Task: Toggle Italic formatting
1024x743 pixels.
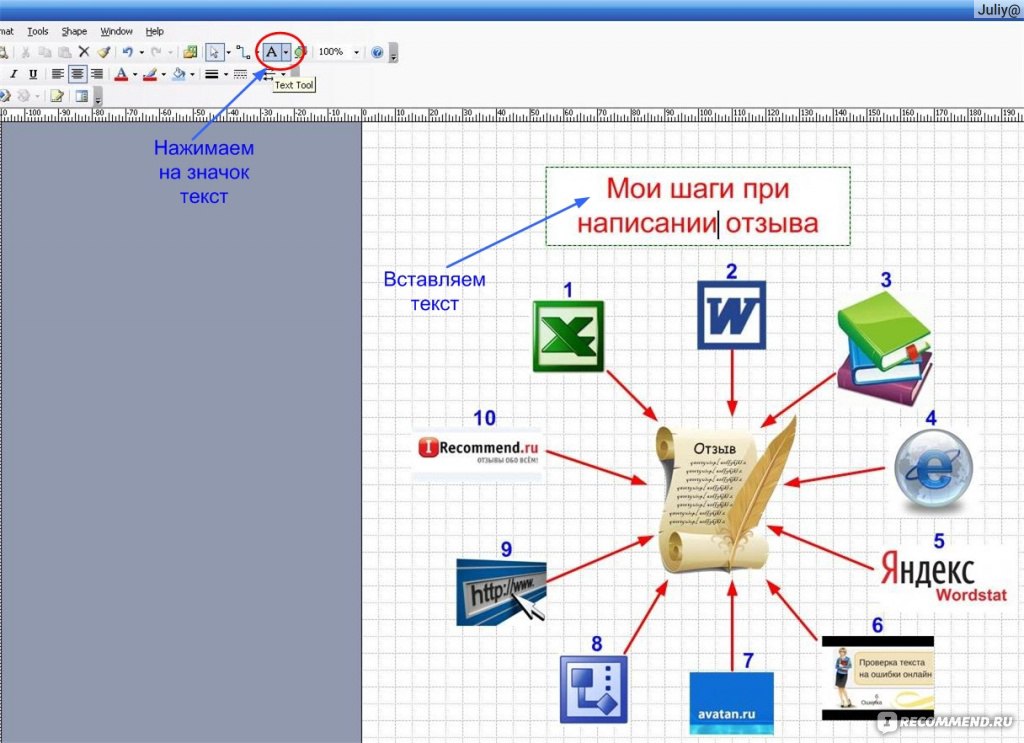Action: pyautogui.click(x=13, y=74)
